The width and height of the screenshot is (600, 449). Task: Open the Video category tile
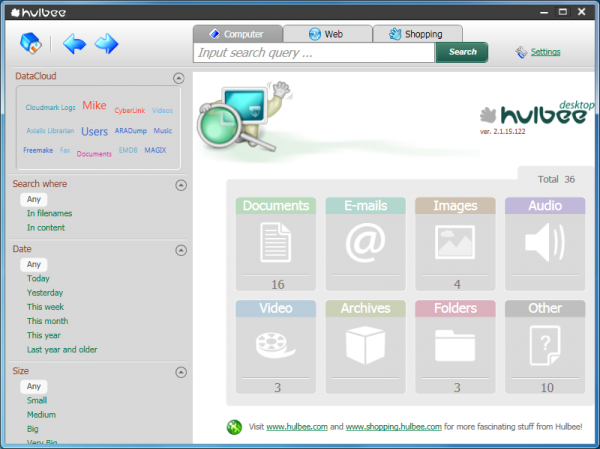tap(276, 347)
